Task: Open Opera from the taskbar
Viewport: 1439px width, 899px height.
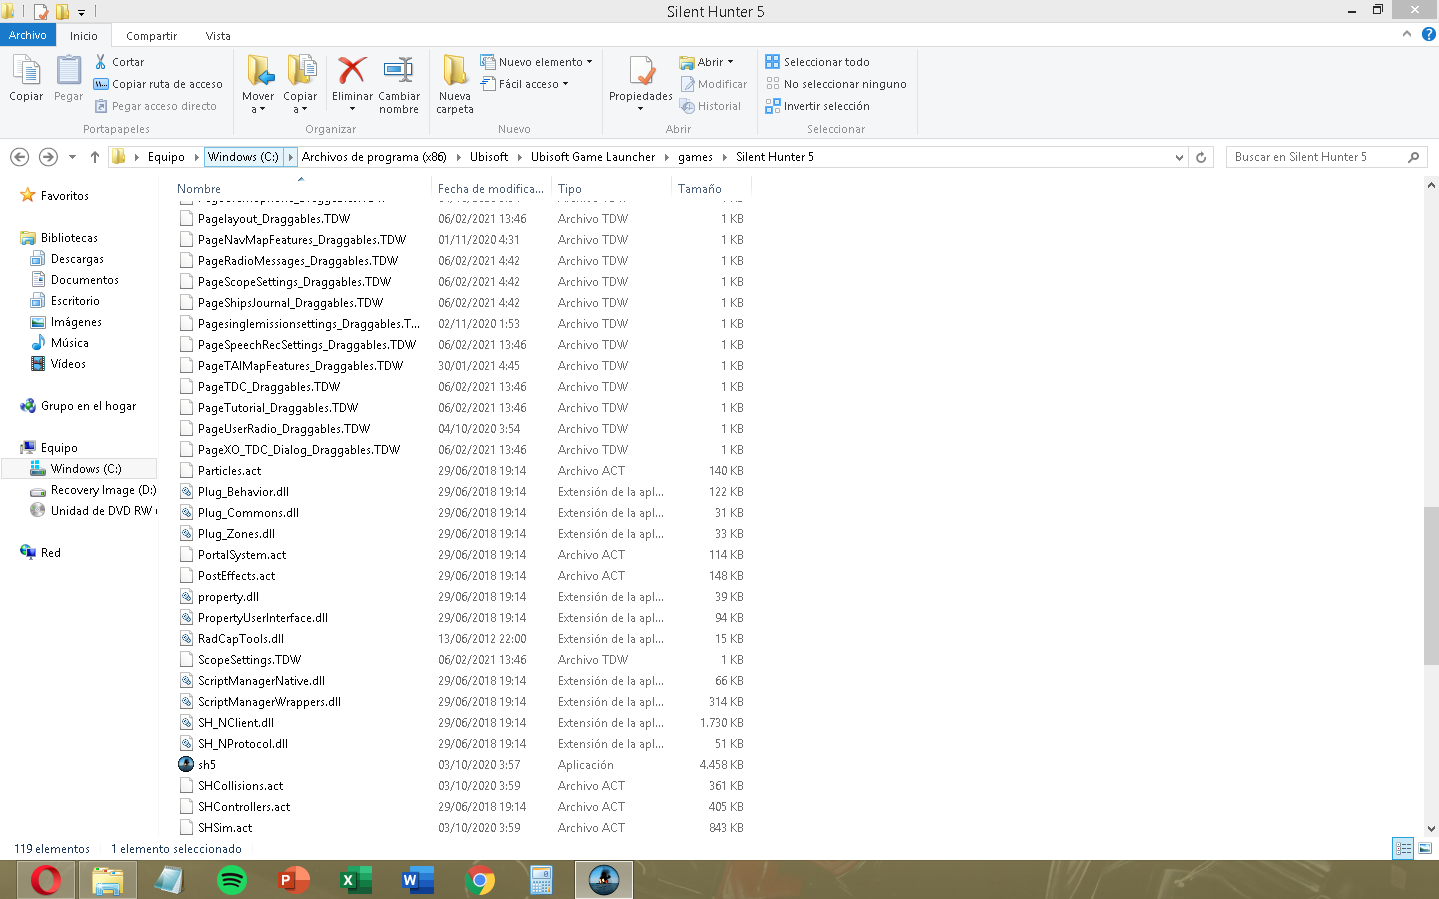Action: click(x=46, y=880)
